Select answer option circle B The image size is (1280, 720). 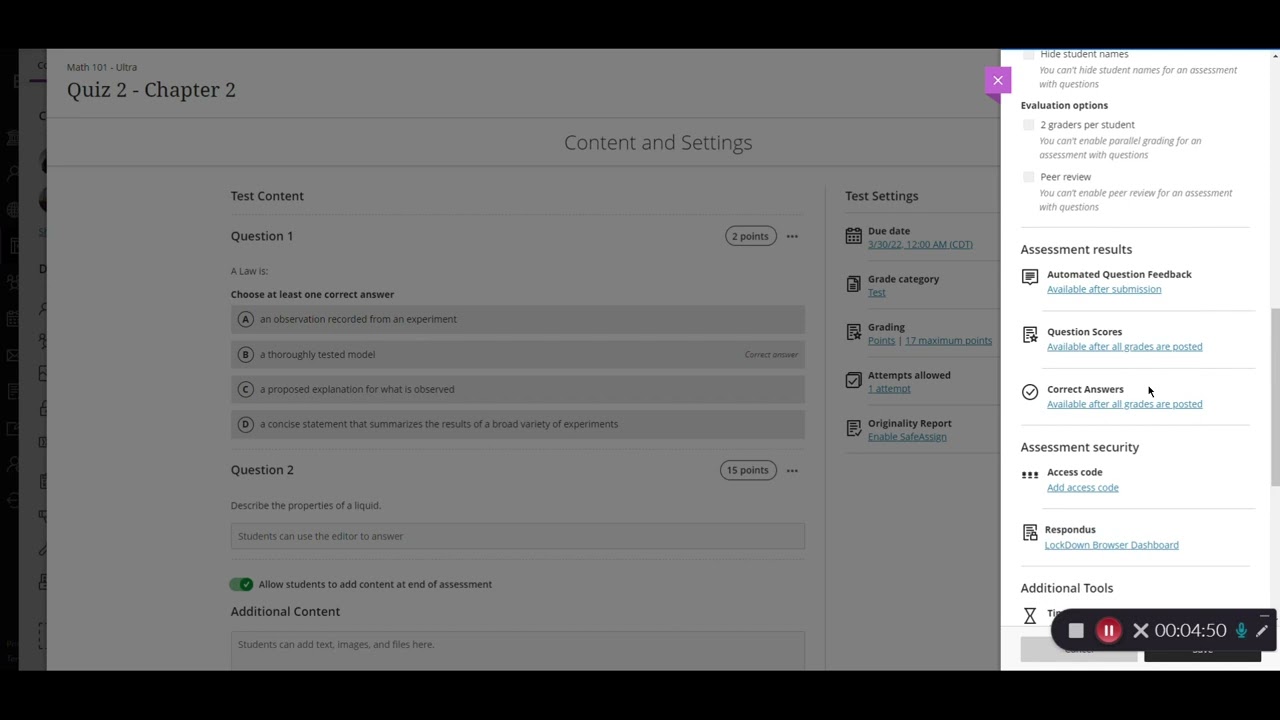coord(245,354)
